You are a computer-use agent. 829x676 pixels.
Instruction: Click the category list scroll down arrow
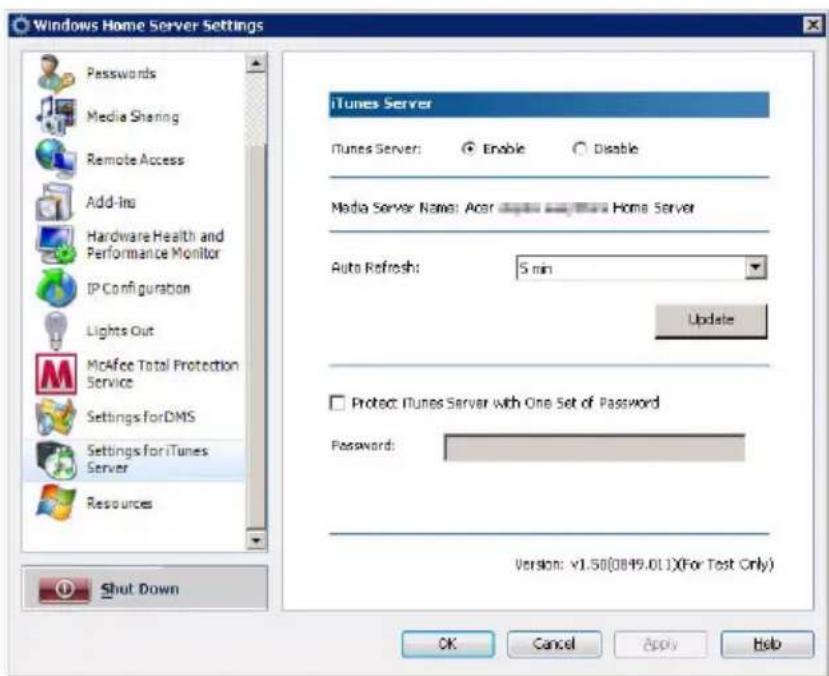[256, 540]
